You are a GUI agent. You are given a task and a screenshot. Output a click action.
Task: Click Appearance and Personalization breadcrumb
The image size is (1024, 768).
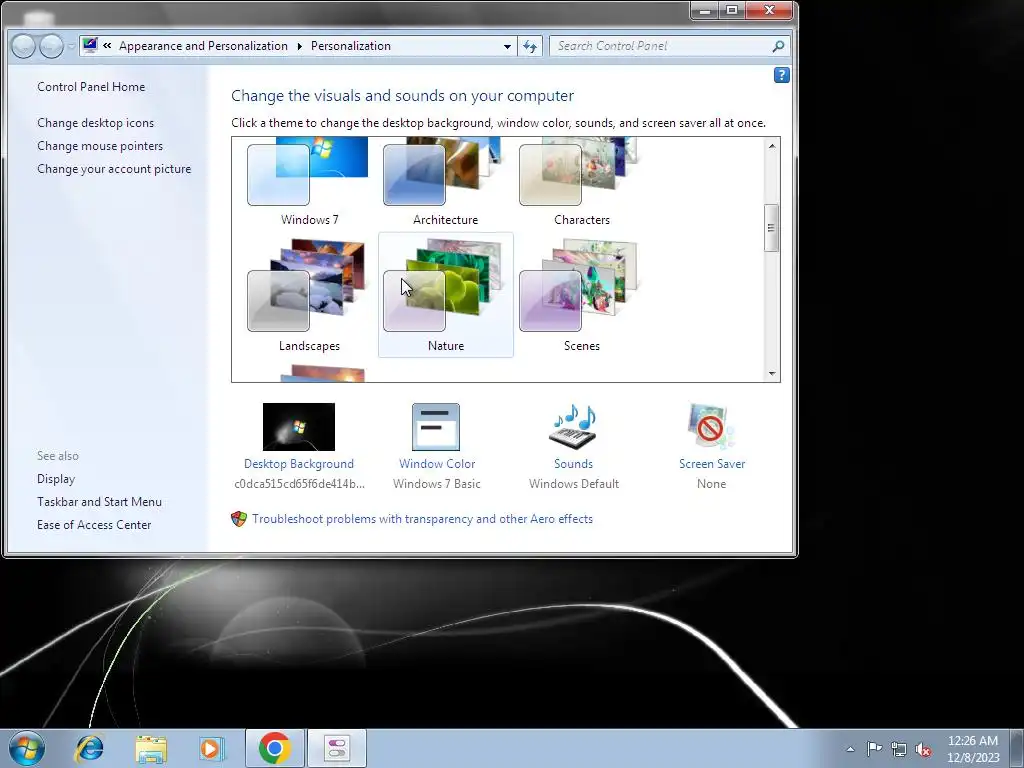coord(203,46)
